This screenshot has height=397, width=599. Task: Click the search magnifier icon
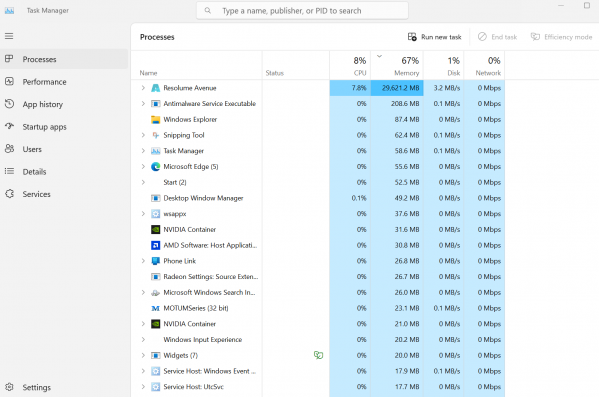207,11
